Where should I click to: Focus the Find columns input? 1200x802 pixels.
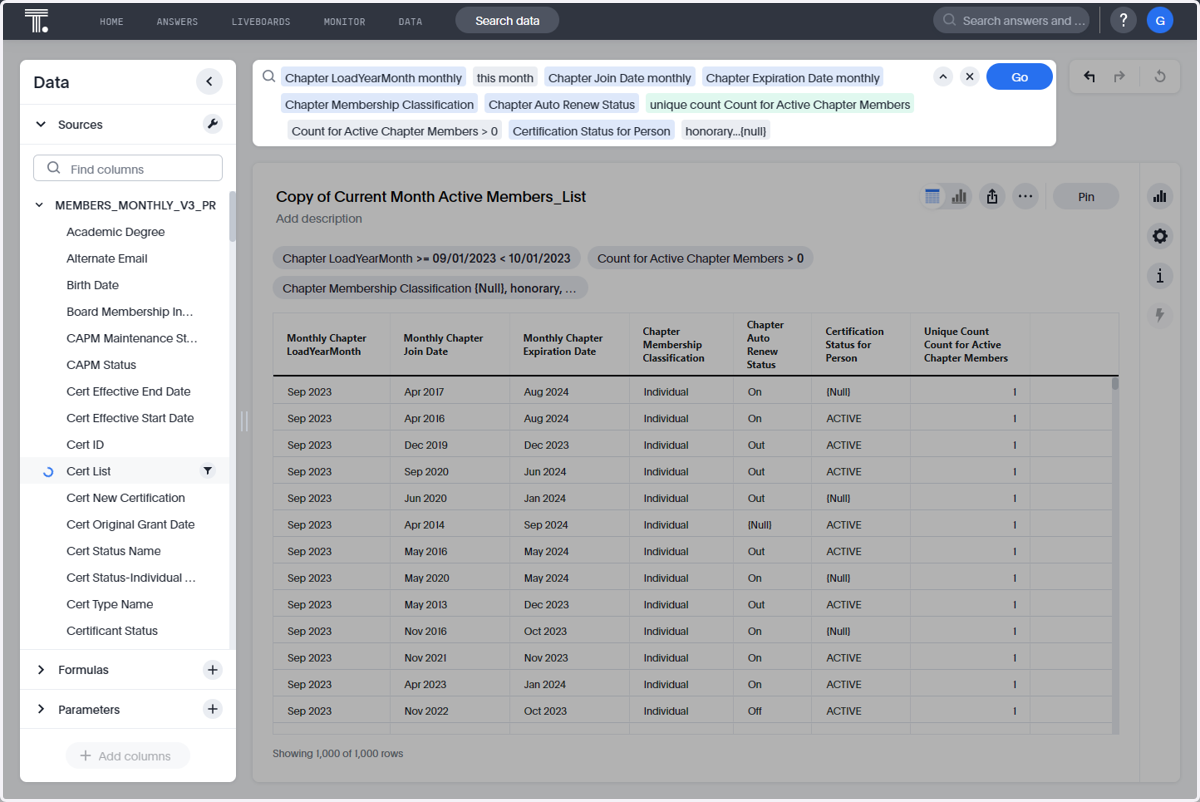(x=128, y=168)
